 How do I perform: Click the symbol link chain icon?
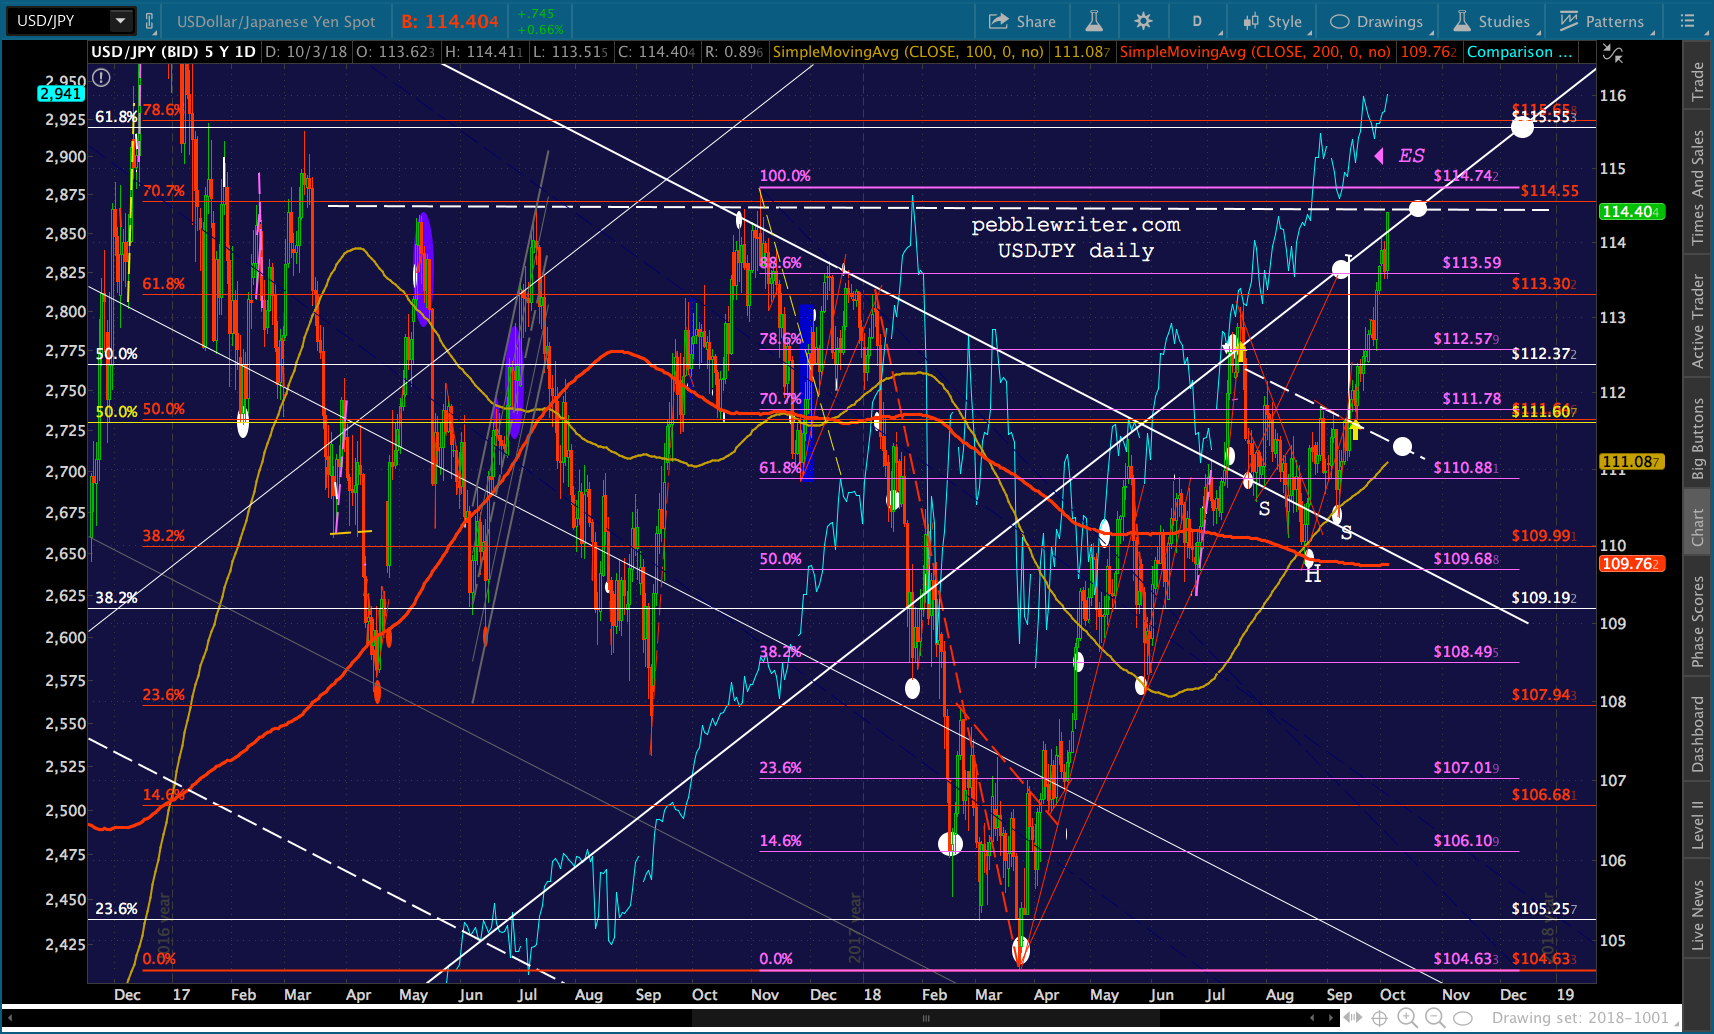pyautogui.click(x=149, y=21)
